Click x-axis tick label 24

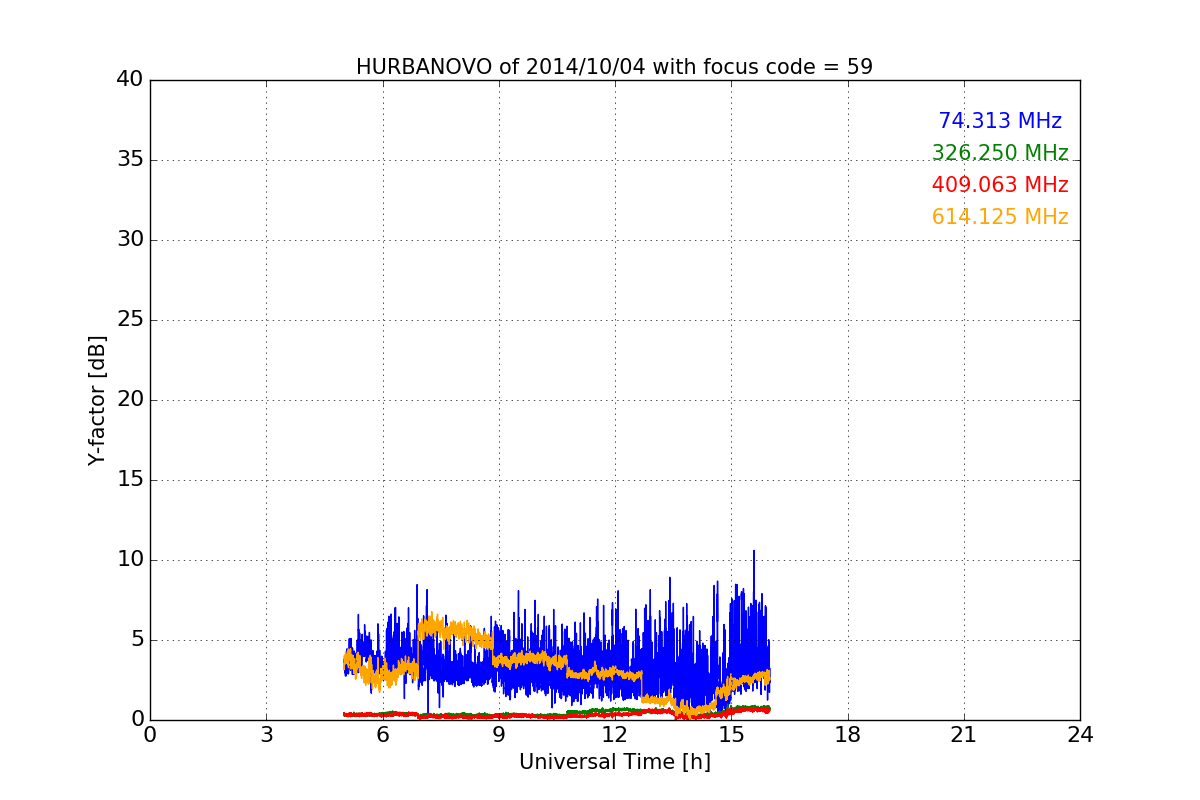click(x=1080, y=735)
